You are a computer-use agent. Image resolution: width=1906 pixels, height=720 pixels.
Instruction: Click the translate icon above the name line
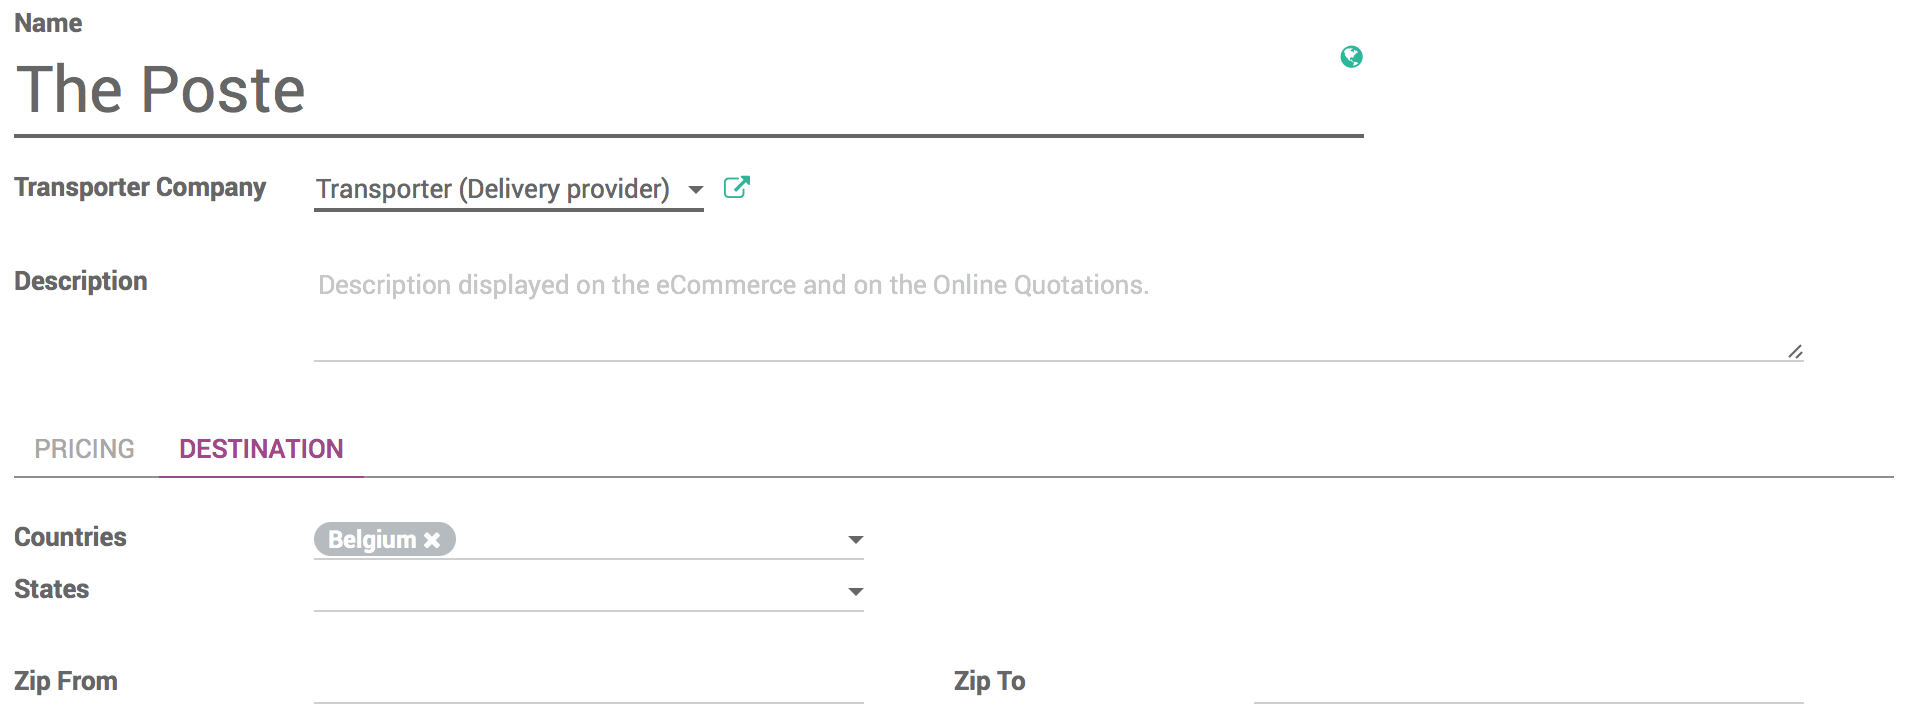point(1350,57)
